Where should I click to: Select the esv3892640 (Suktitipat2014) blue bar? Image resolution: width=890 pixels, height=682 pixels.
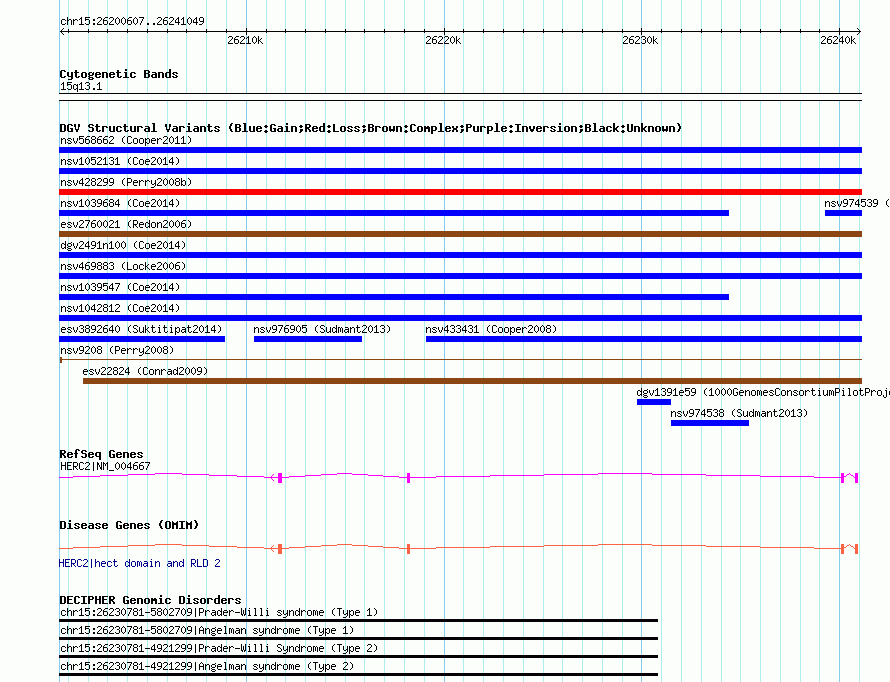pos(142,339)
